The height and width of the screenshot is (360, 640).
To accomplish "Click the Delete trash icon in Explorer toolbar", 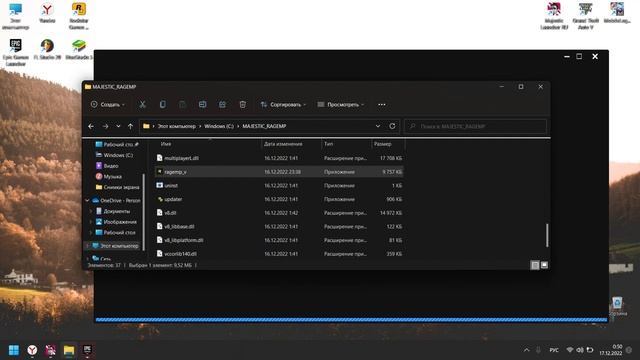I will coord(242,104).
